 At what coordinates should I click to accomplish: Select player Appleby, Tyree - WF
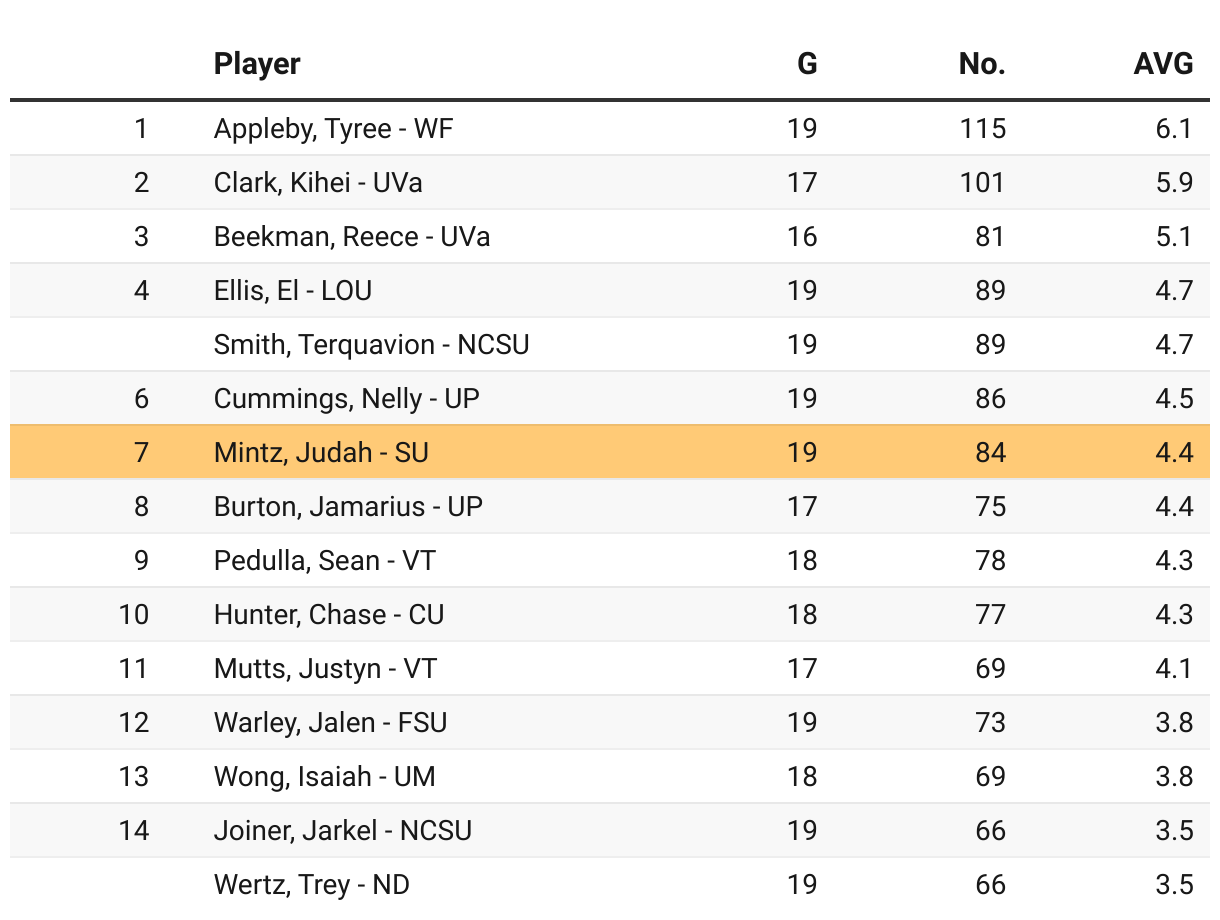(333, 128)
